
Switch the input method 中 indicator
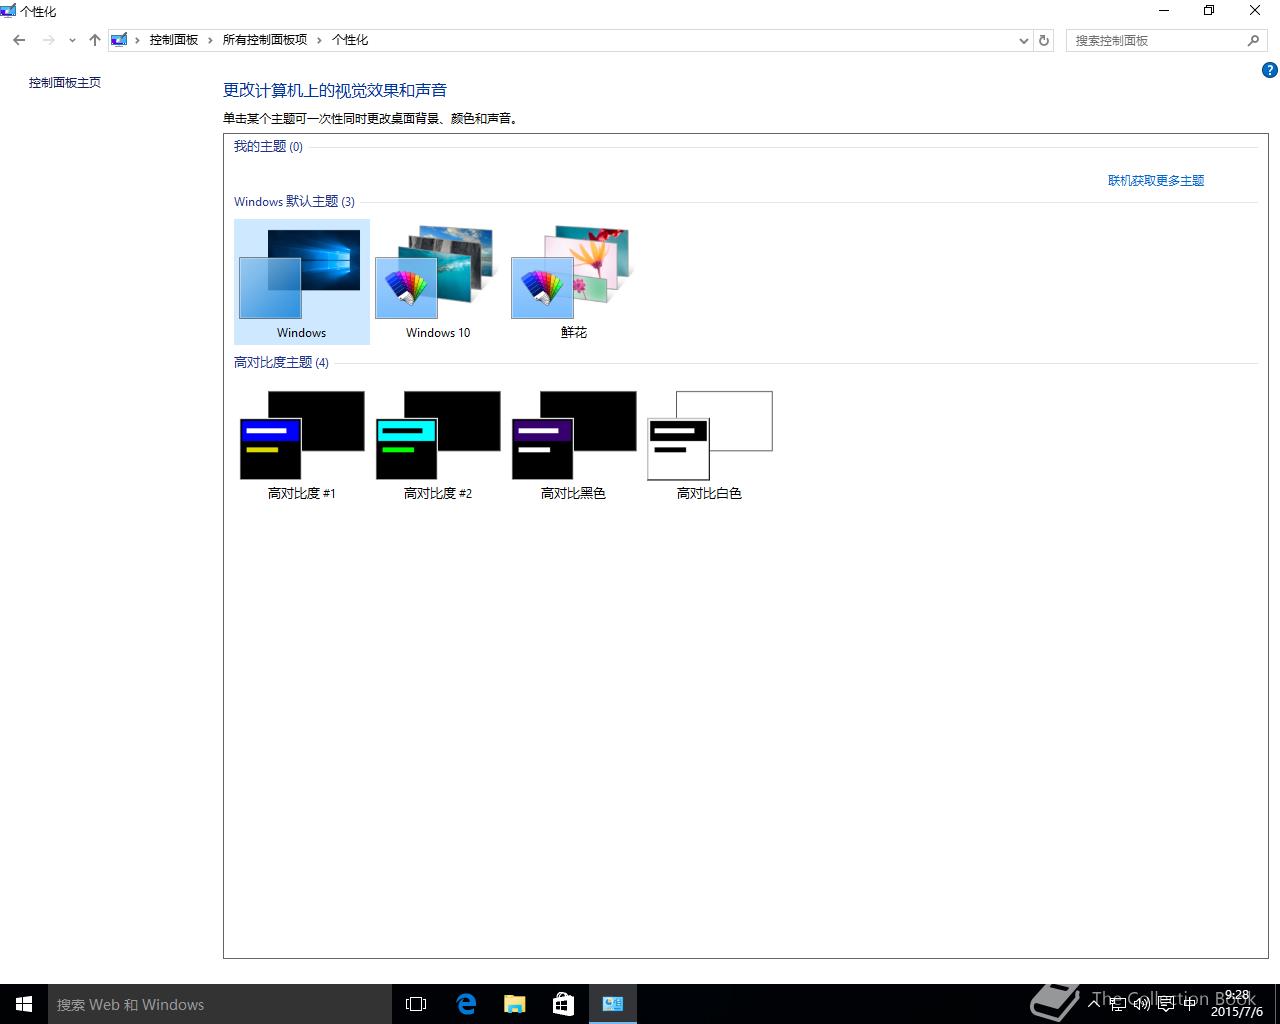tap(1190, 1004)
